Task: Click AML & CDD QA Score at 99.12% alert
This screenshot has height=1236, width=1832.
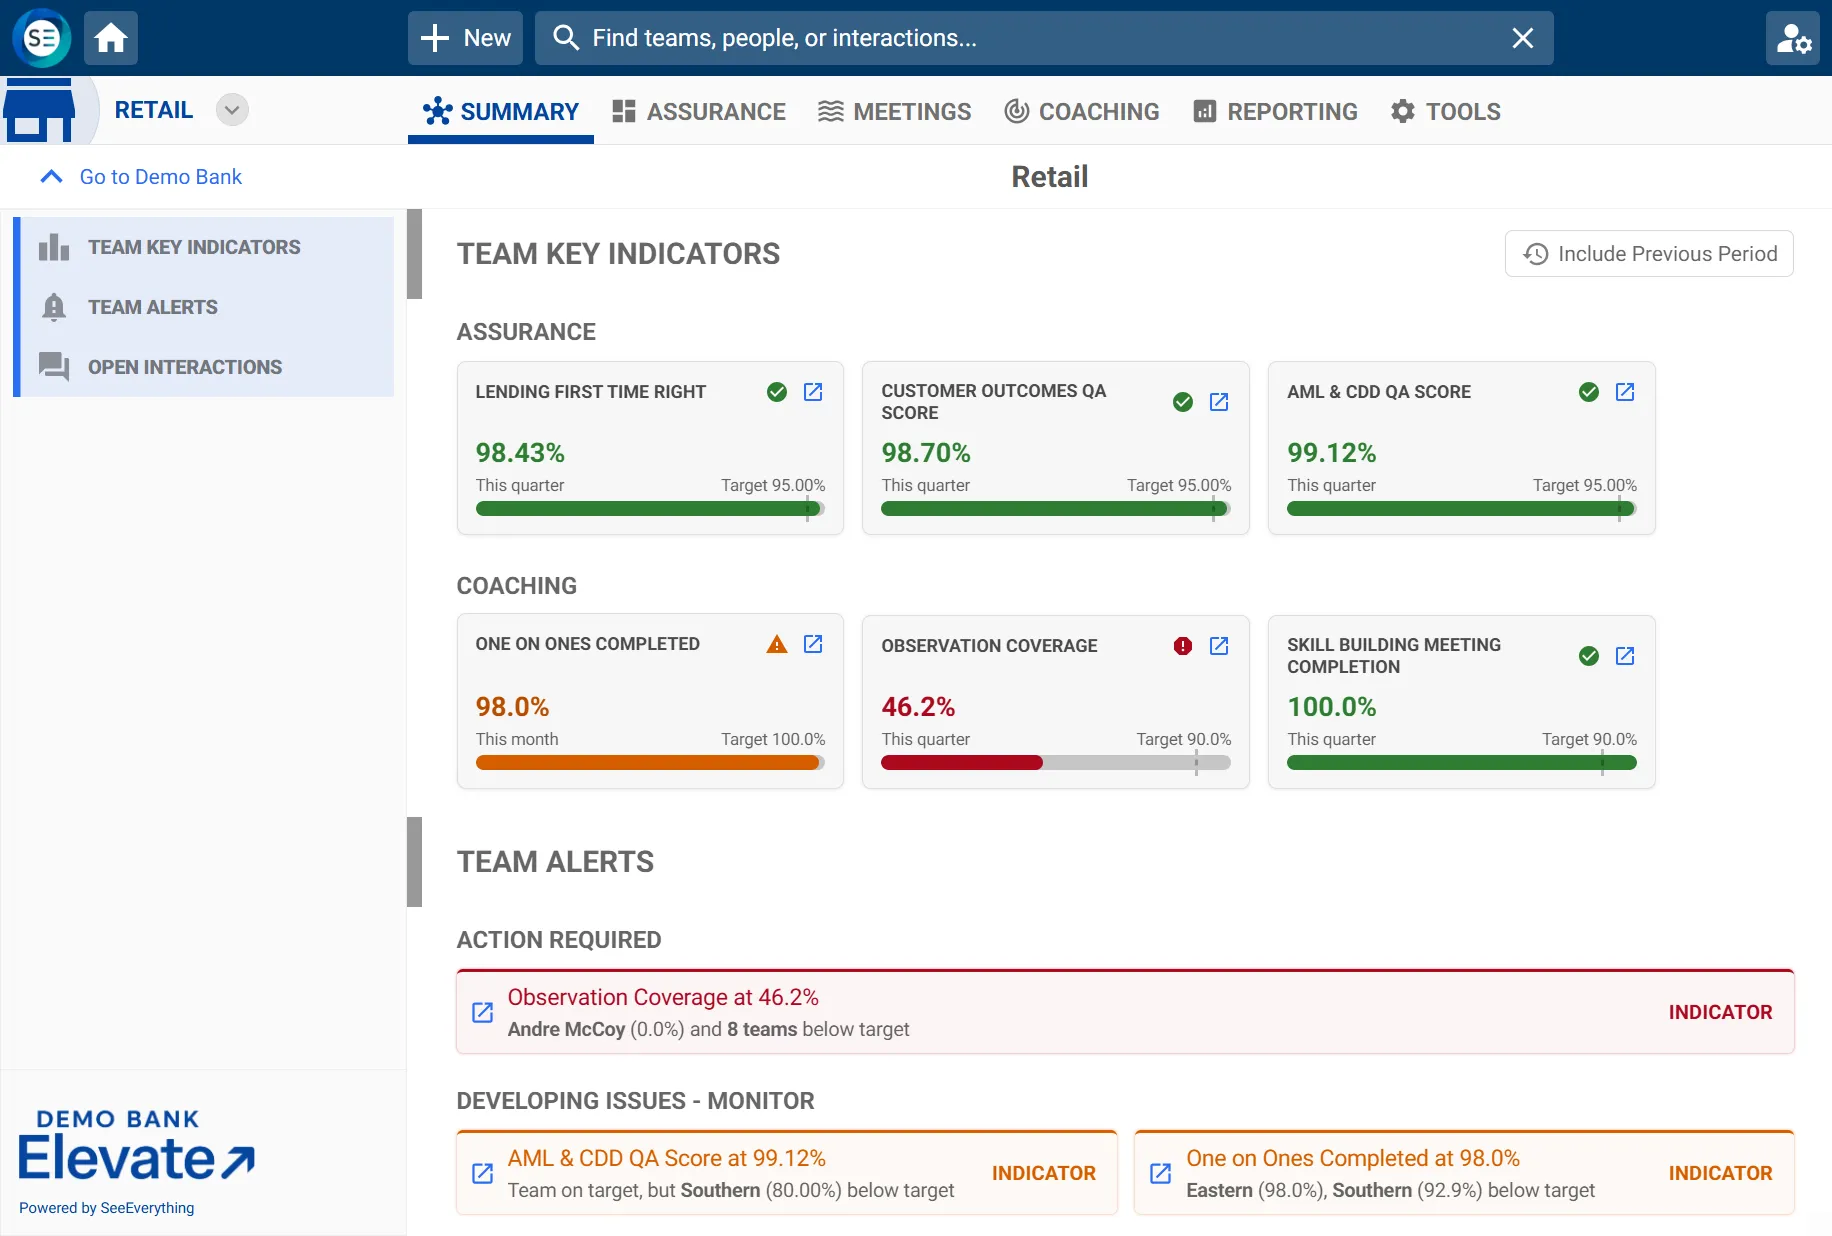Action: pos(787,1173)
